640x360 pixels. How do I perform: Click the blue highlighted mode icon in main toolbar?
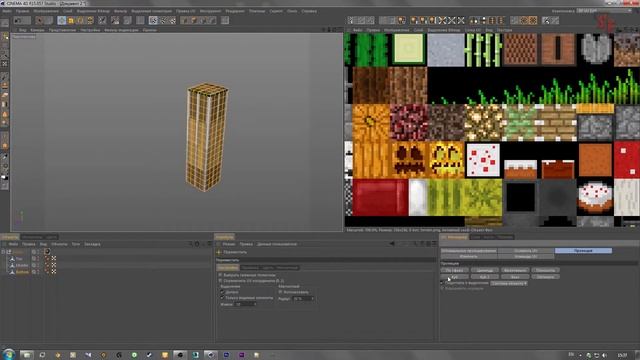(62, 20)
